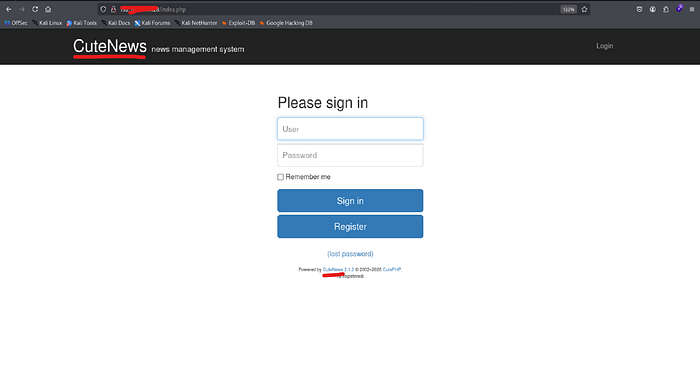Bookmark this page with the star icon
The image size is (700, 377).
584,9
